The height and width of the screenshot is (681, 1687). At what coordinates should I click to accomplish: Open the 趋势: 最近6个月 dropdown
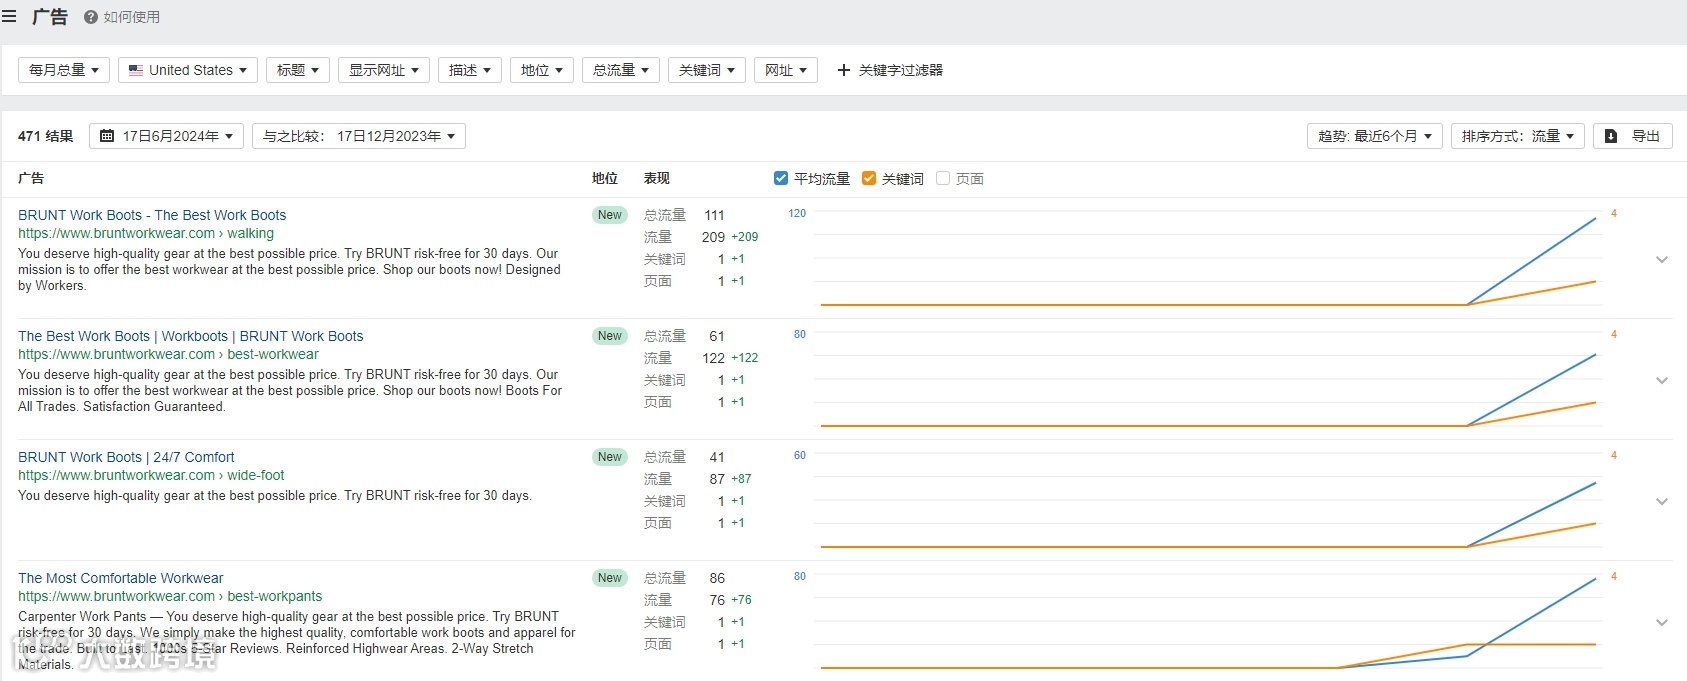coord(1375,136)
